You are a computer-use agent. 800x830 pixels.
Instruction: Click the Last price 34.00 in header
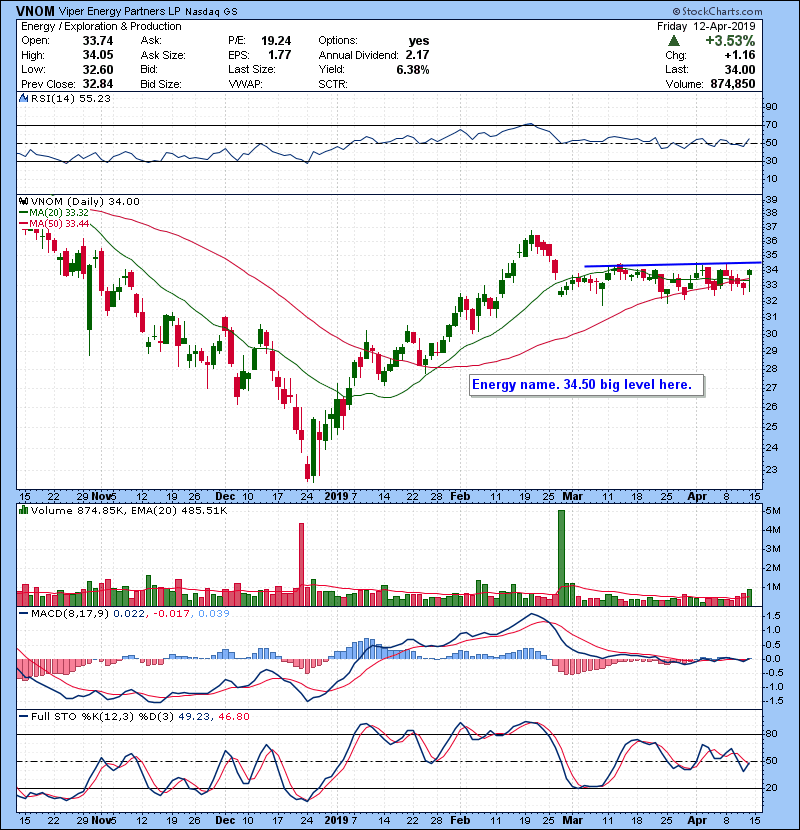click(740, 69)
